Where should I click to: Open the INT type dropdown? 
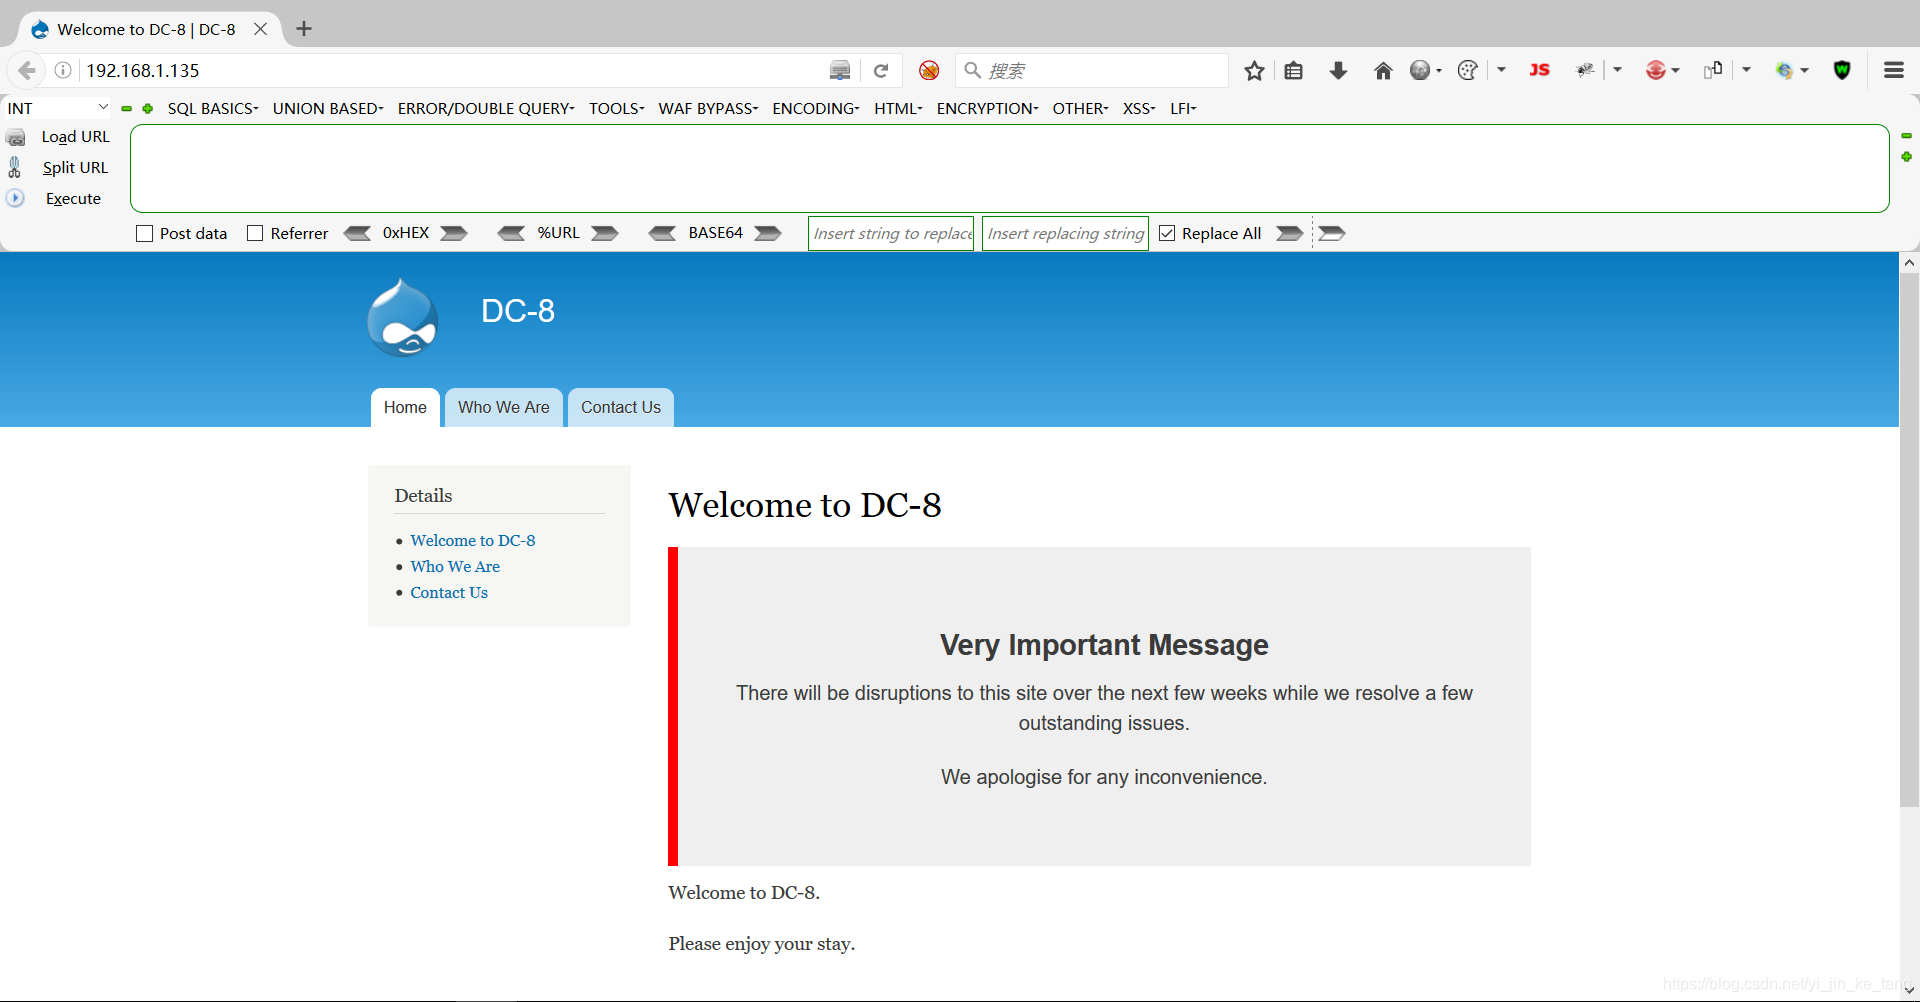[x=58, y=108]
